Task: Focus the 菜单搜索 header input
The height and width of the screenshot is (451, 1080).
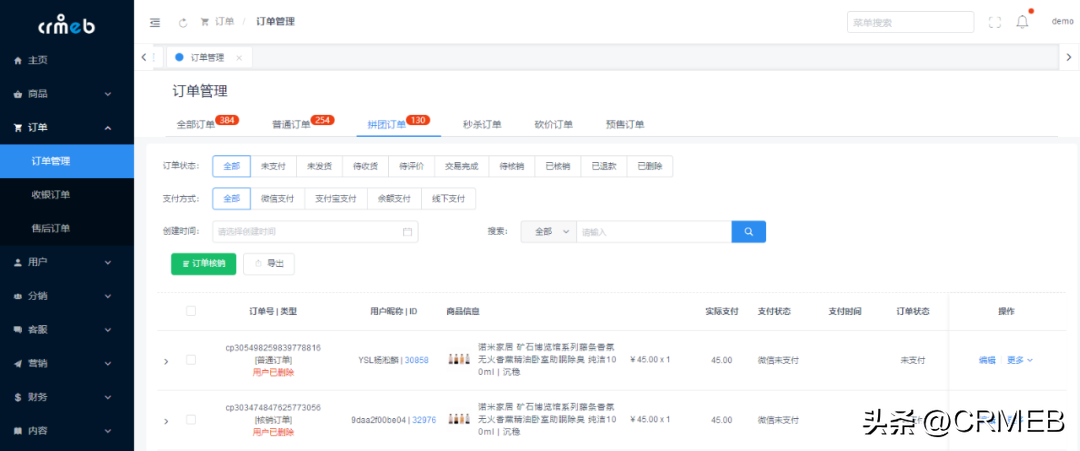Action: click(x=911, y=22)
